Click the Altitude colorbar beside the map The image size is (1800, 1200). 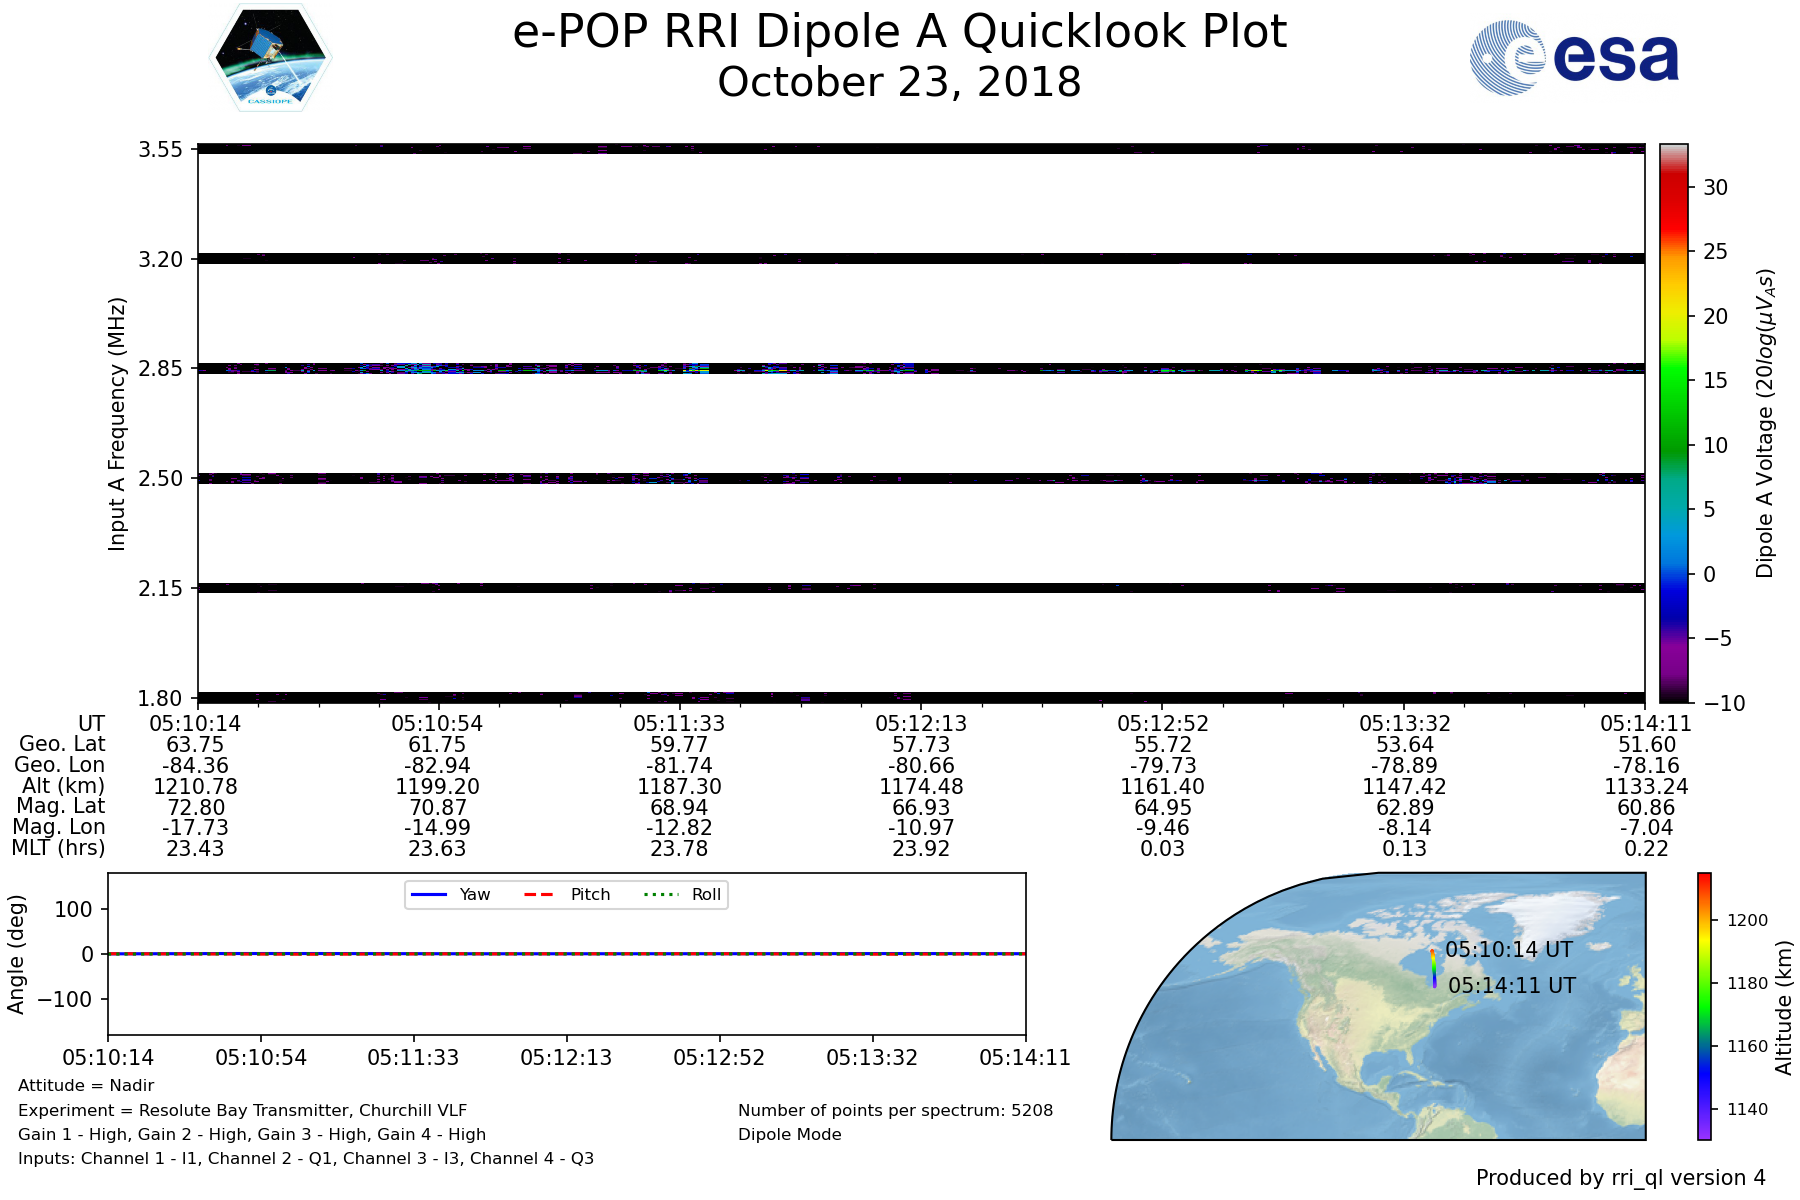pyautogui.click(x=1704, y=1005)
